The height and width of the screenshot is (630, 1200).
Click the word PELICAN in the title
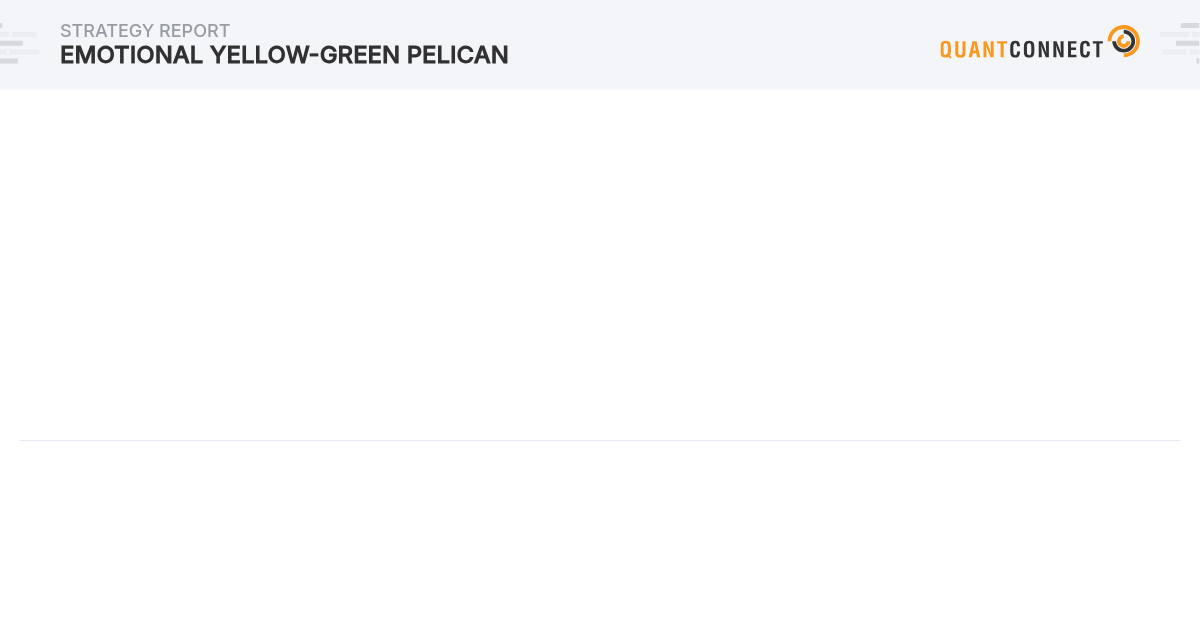tap(457, 55)
